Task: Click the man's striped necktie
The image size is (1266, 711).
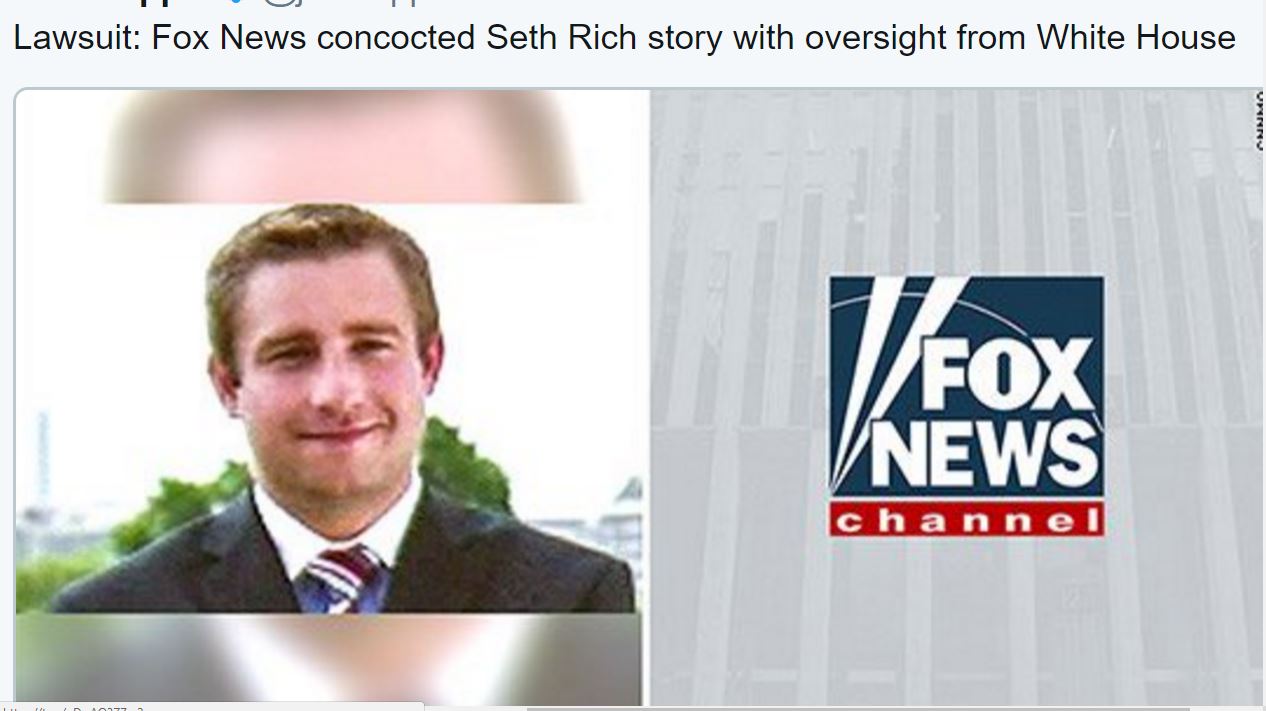Action: coord(341,579)
